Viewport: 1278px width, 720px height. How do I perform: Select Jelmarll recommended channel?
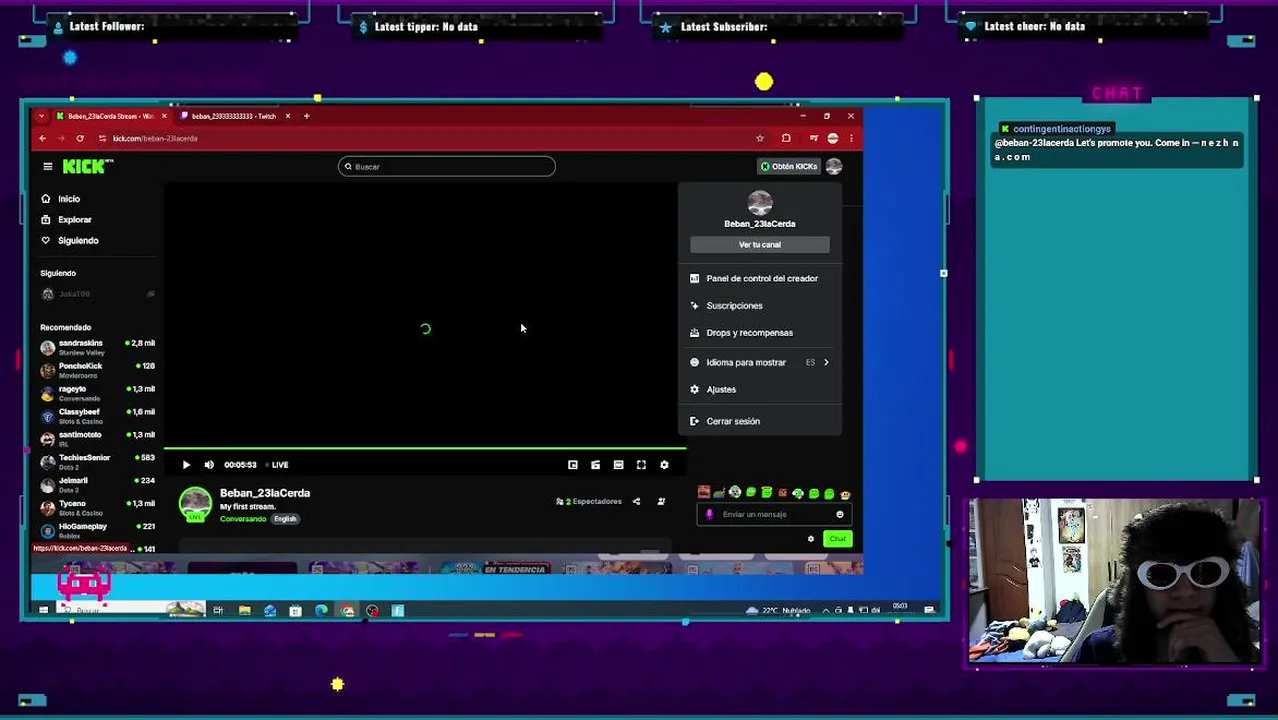tap(97, 485)
